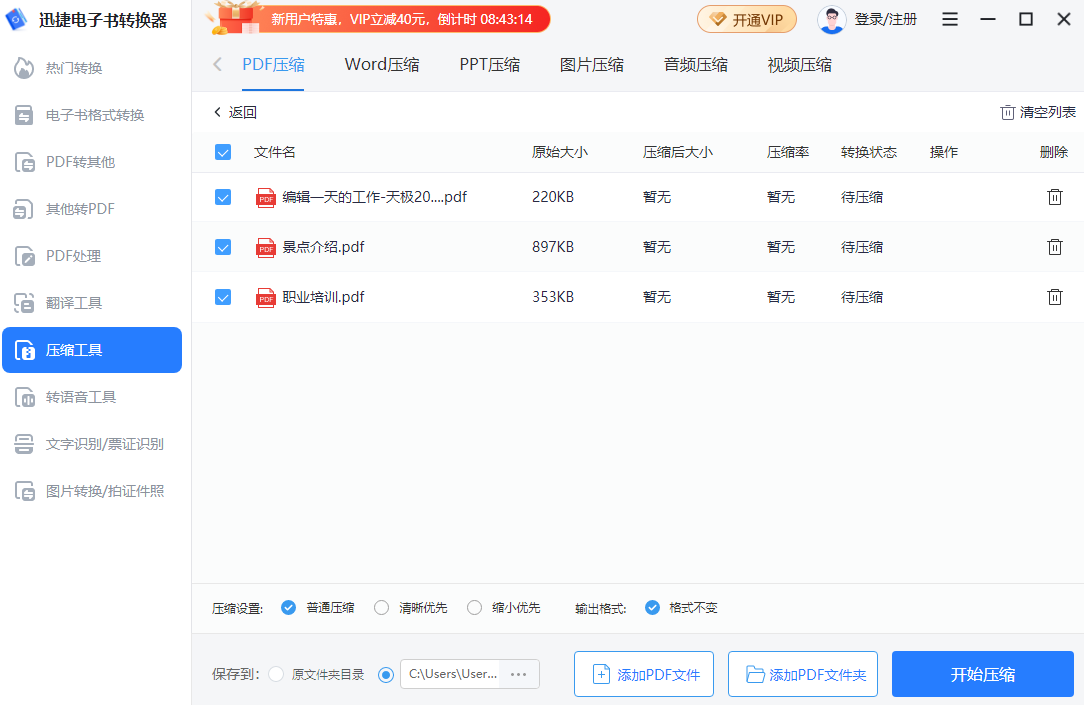Go to 图片转换/拍证件照 in sidebar
This screenshot has width=1084, height=705.
pyautogui.click(x=104, y=491)
